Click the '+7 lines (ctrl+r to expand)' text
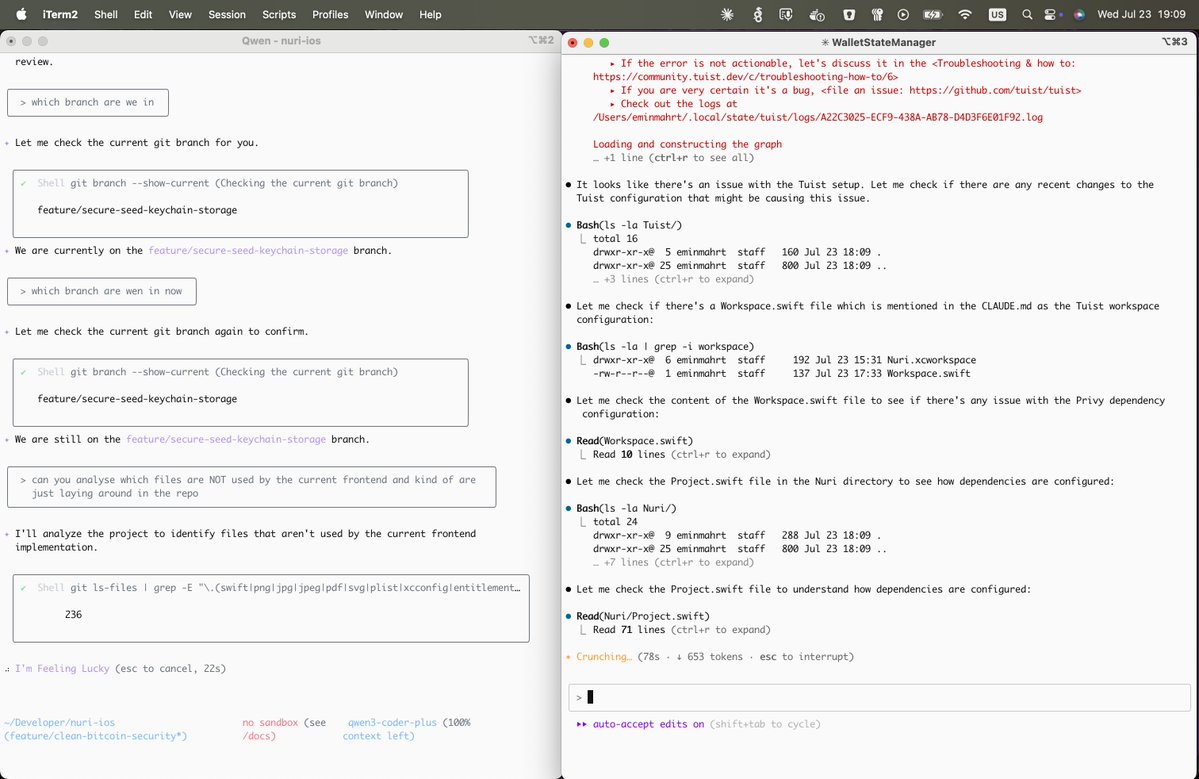The image size is (1199, 779). pyautogui.click(x=673, y=562)
